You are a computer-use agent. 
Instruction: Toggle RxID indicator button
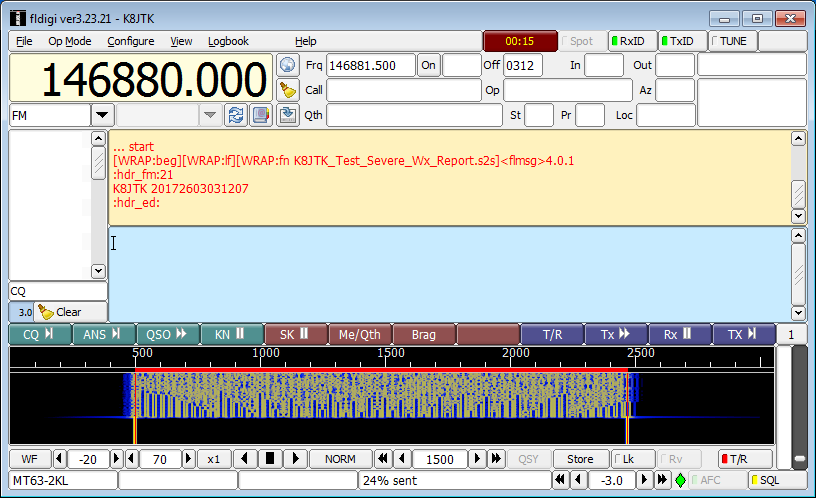[632, 41]
